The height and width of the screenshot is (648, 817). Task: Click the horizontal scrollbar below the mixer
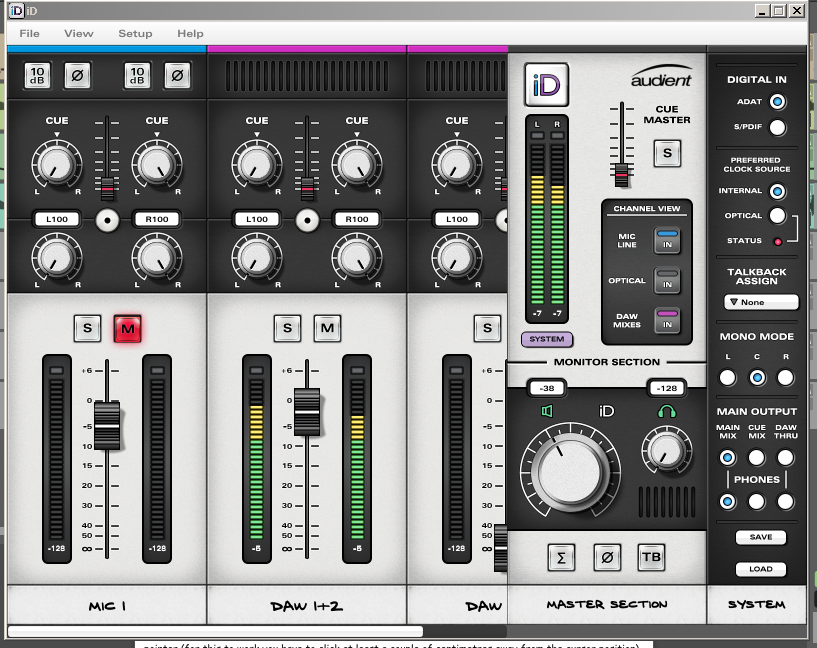point(215,631)
